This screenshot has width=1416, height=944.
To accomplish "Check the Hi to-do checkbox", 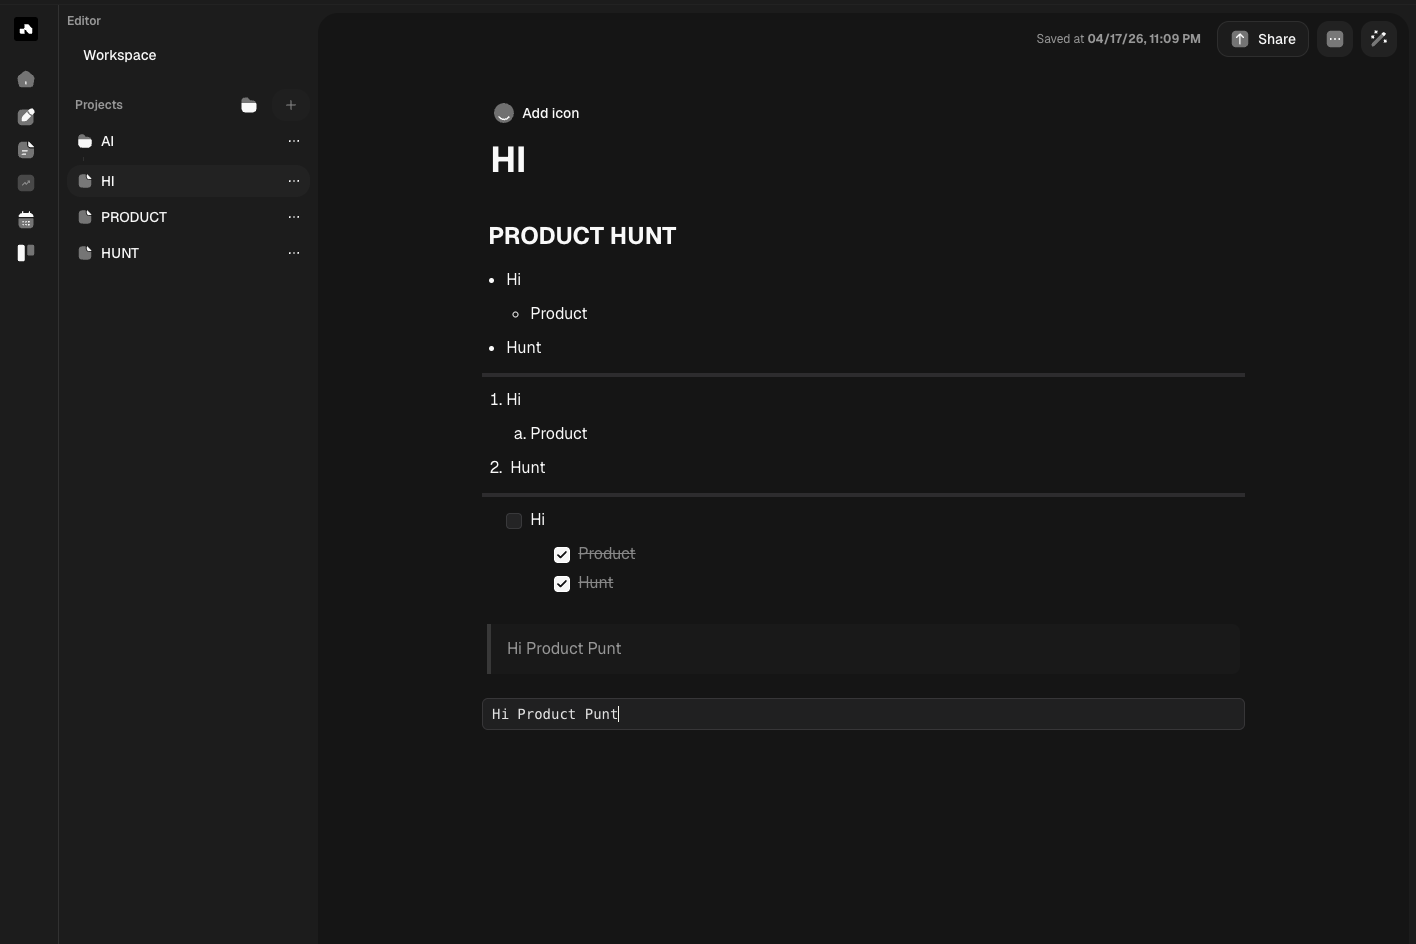I will [x=514, y=520].
